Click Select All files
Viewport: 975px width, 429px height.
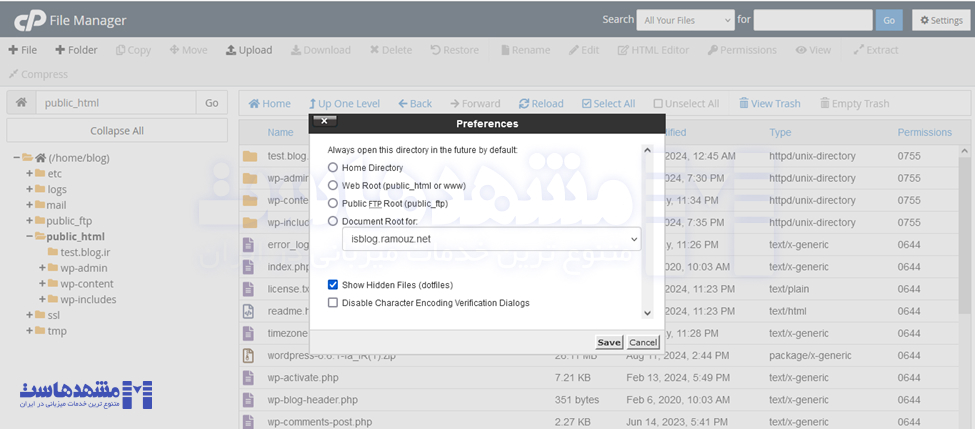[x=608, y=104]
